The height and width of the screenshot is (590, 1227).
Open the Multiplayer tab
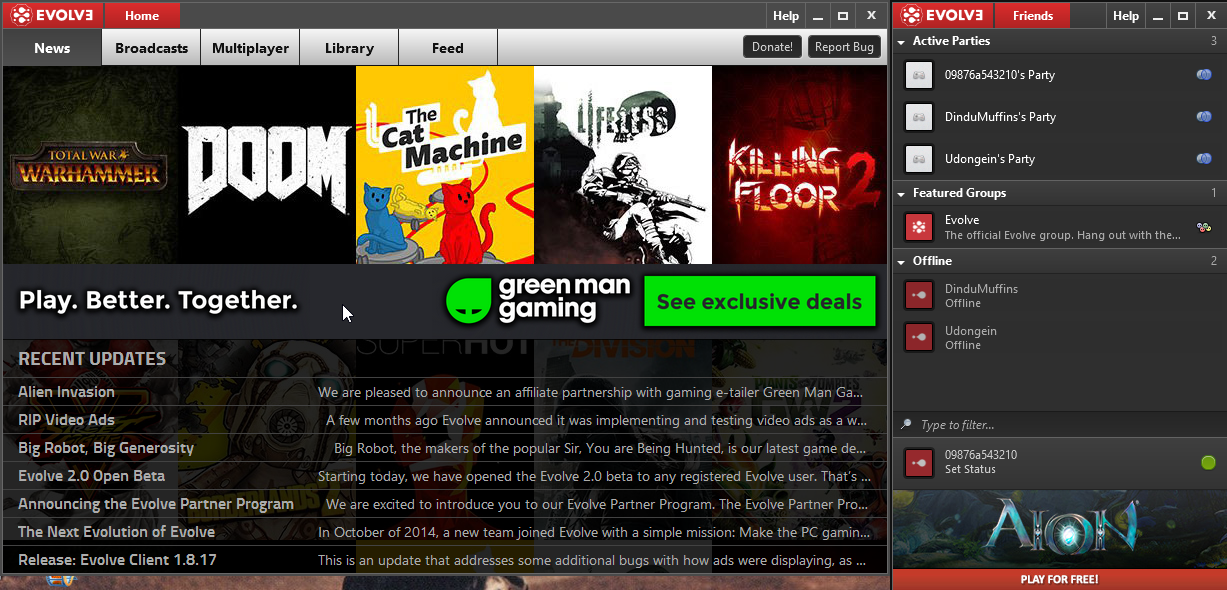(x=250, y=47)
